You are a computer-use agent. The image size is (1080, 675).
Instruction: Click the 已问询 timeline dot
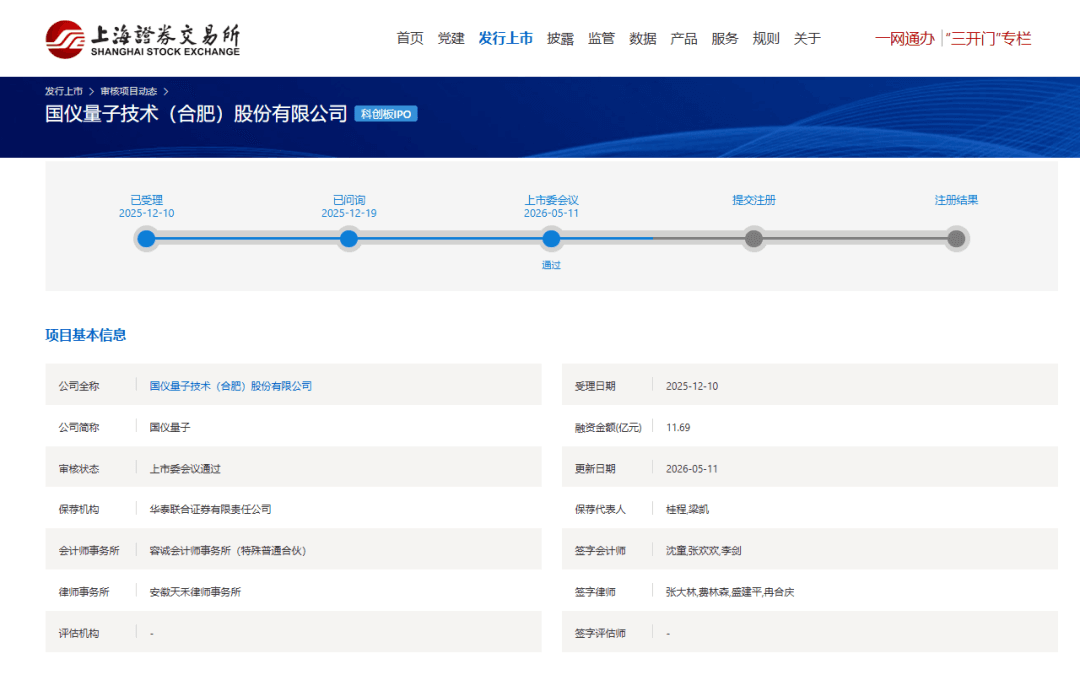(x=349, y=239)
